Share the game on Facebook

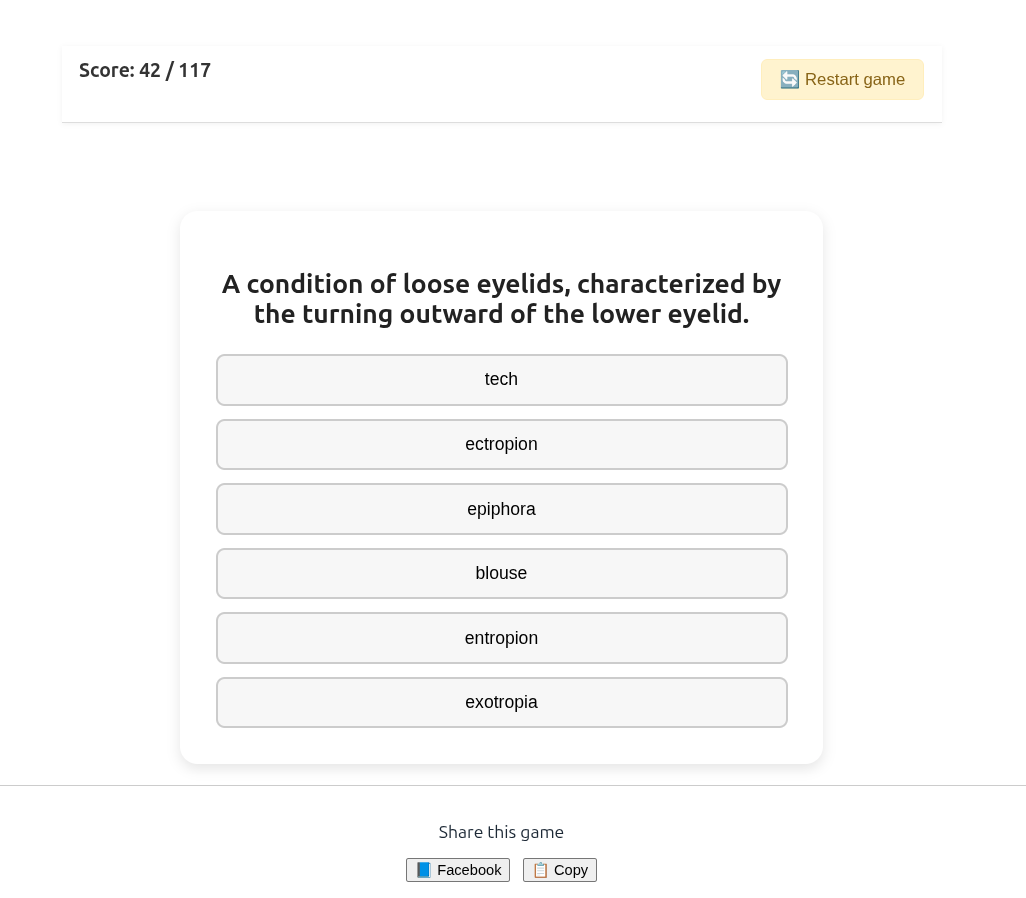pos(458,870)
